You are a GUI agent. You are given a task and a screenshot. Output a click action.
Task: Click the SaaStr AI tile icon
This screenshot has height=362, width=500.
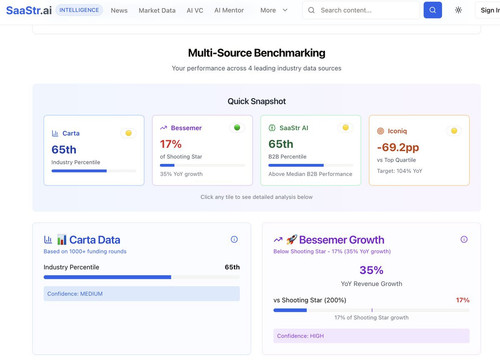click(x=272, y=128)
